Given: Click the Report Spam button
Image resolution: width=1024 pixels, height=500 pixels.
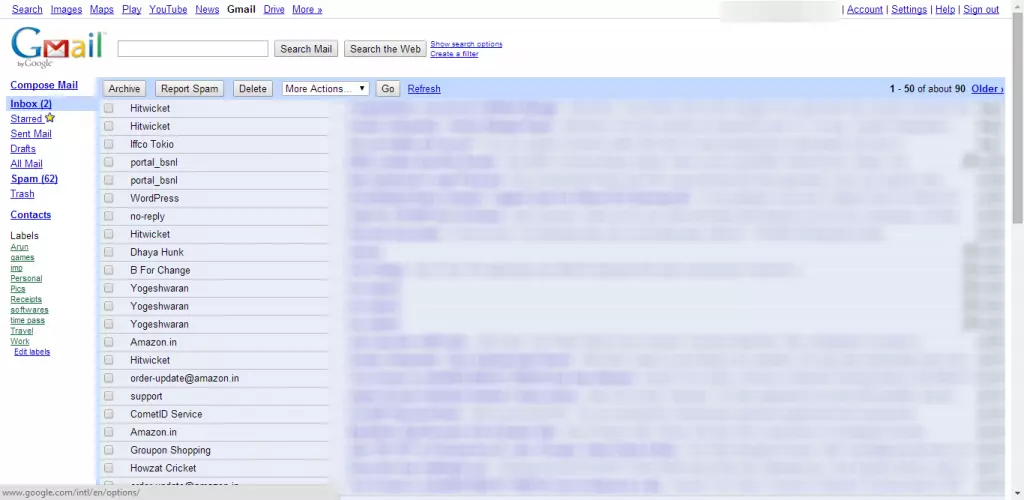Looking at the screenshot, I should [x=189, y=89].
